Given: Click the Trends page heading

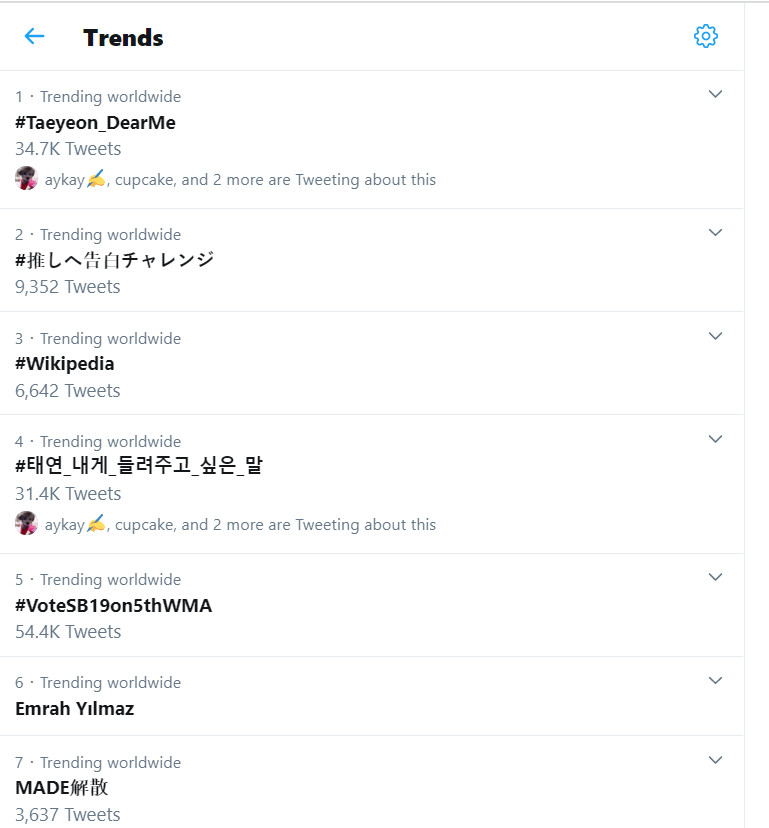Looking at the screenshot, I should point(124,38).
